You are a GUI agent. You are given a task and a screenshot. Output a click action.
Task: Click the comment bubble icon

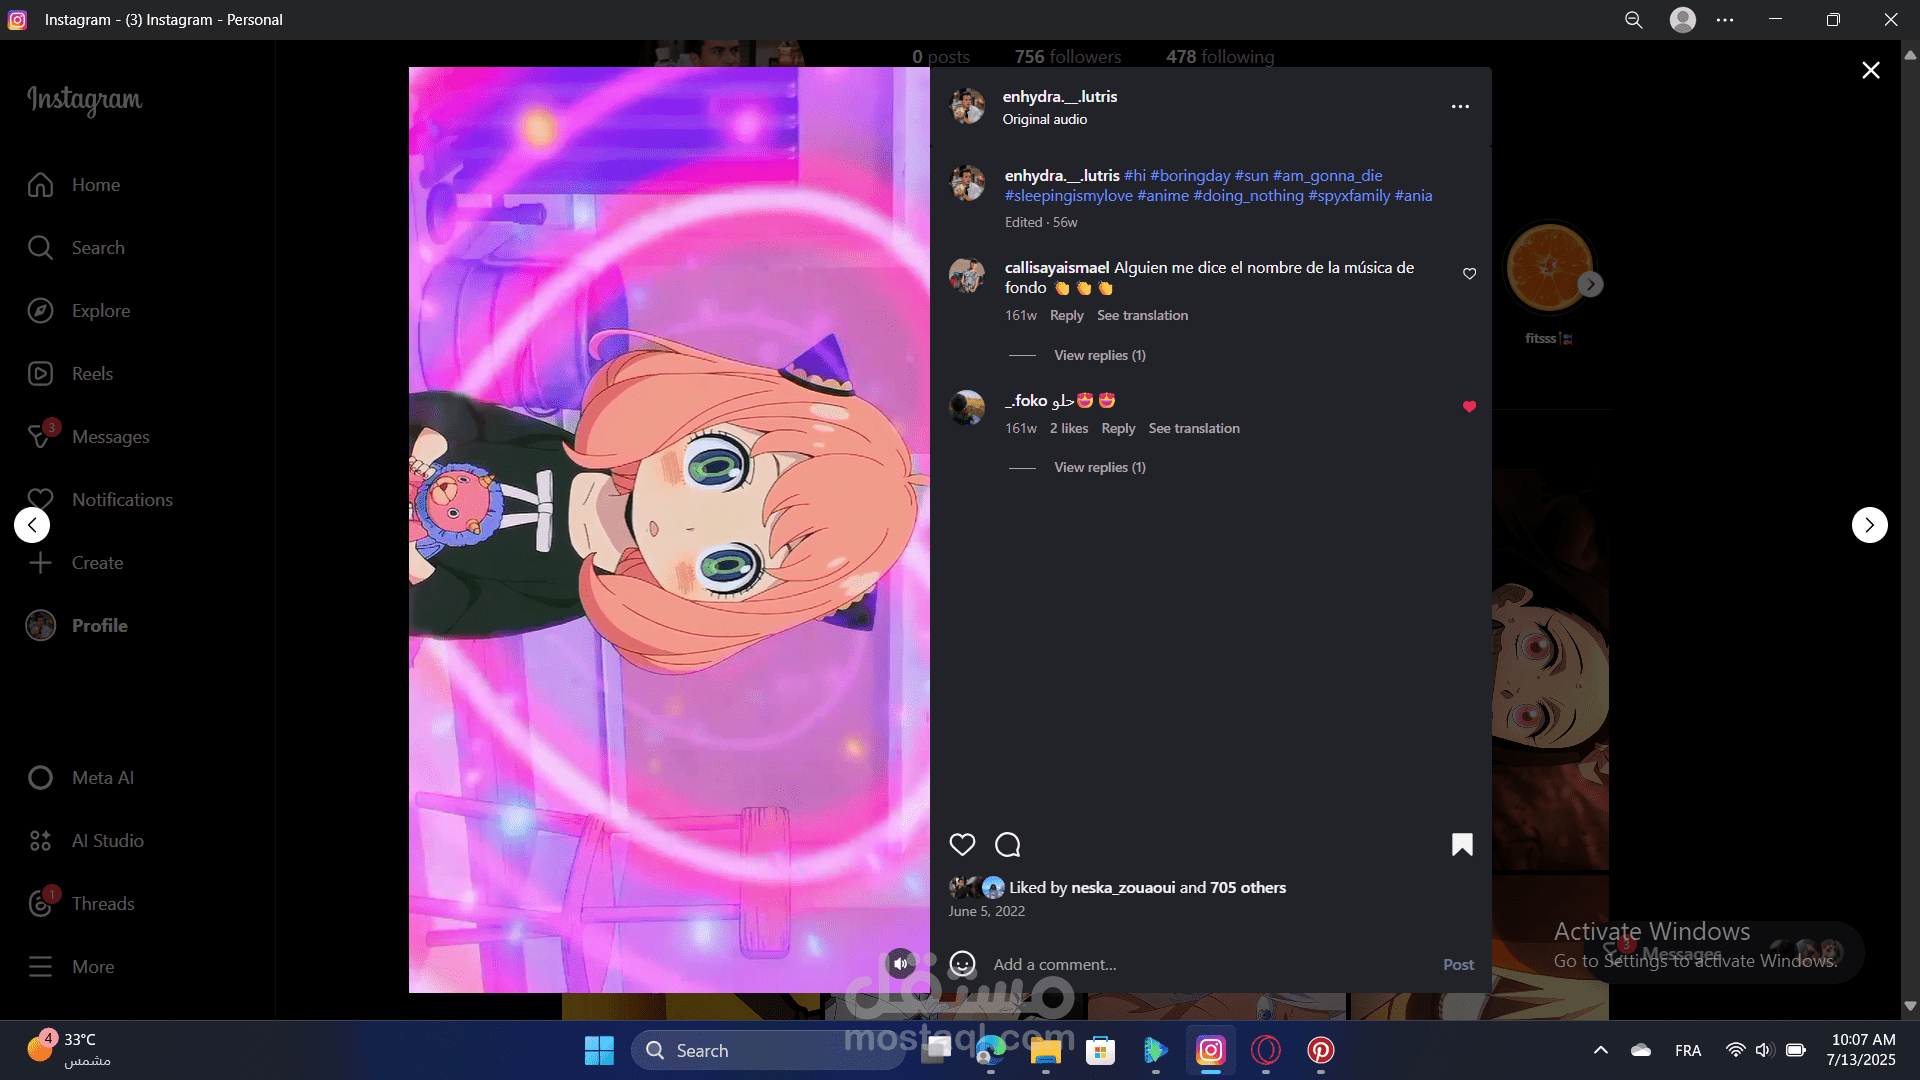pos(1008,845)
